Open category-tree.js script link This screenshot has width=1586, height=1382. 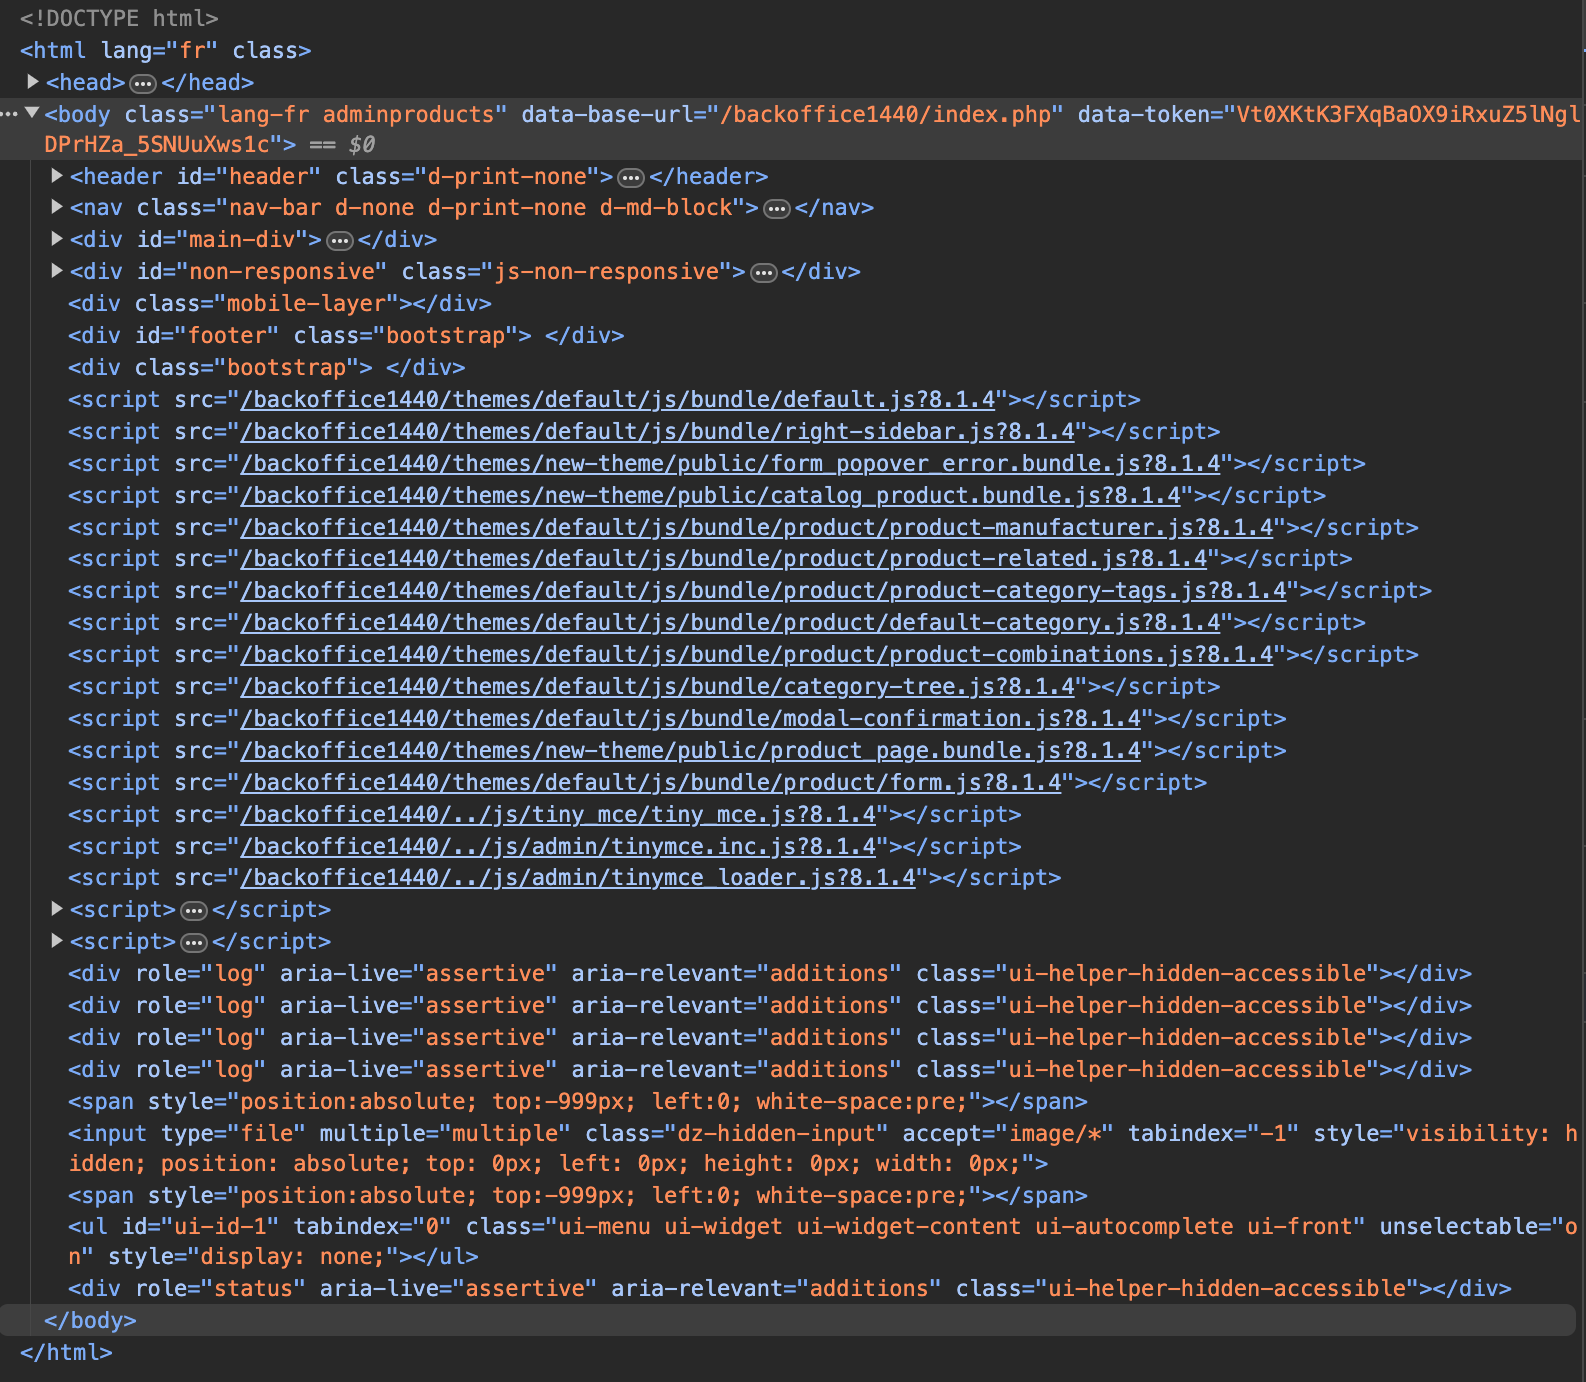pyautogui.click(x=658, y=686)
